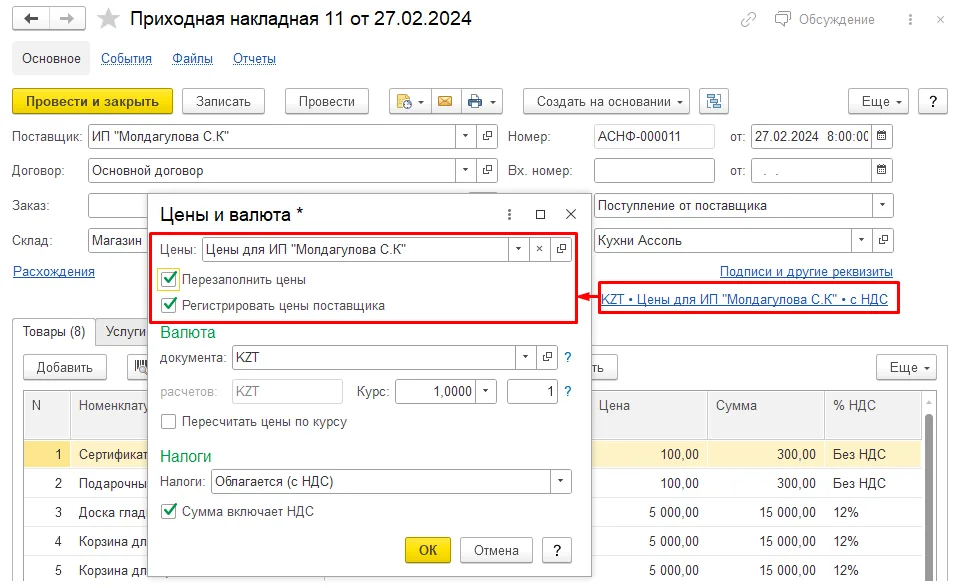Screen dimensions: 955x588
Task: Click the Провести и закрыть button
Action: (x=93, y=102)
